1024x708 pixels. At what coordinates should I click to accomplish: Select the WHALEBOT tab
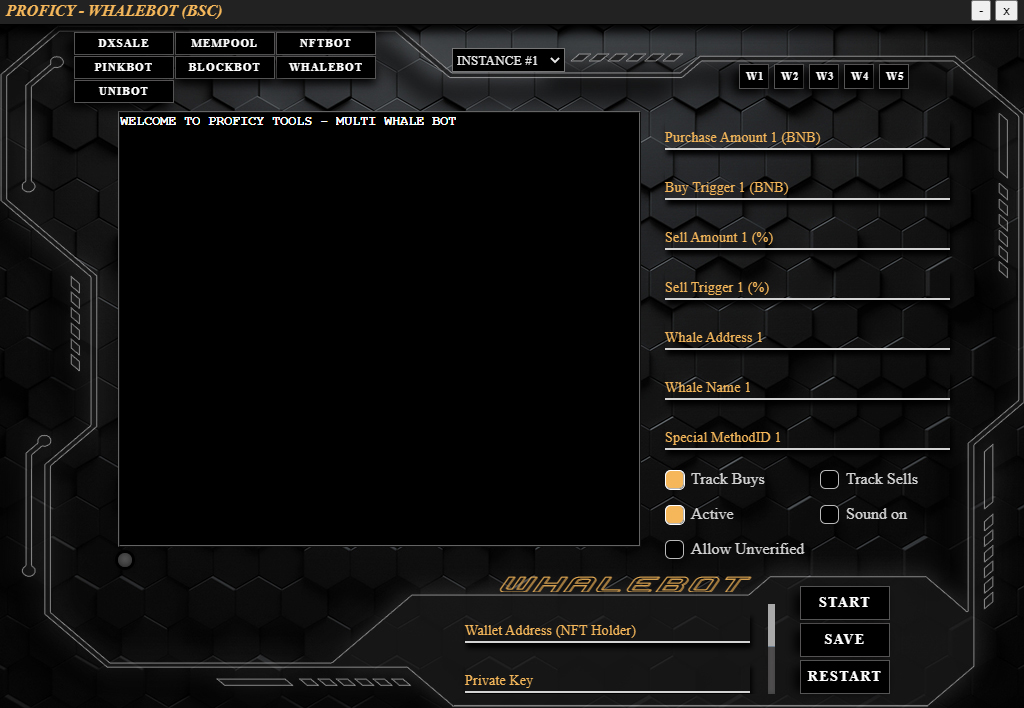coord(325,67)
